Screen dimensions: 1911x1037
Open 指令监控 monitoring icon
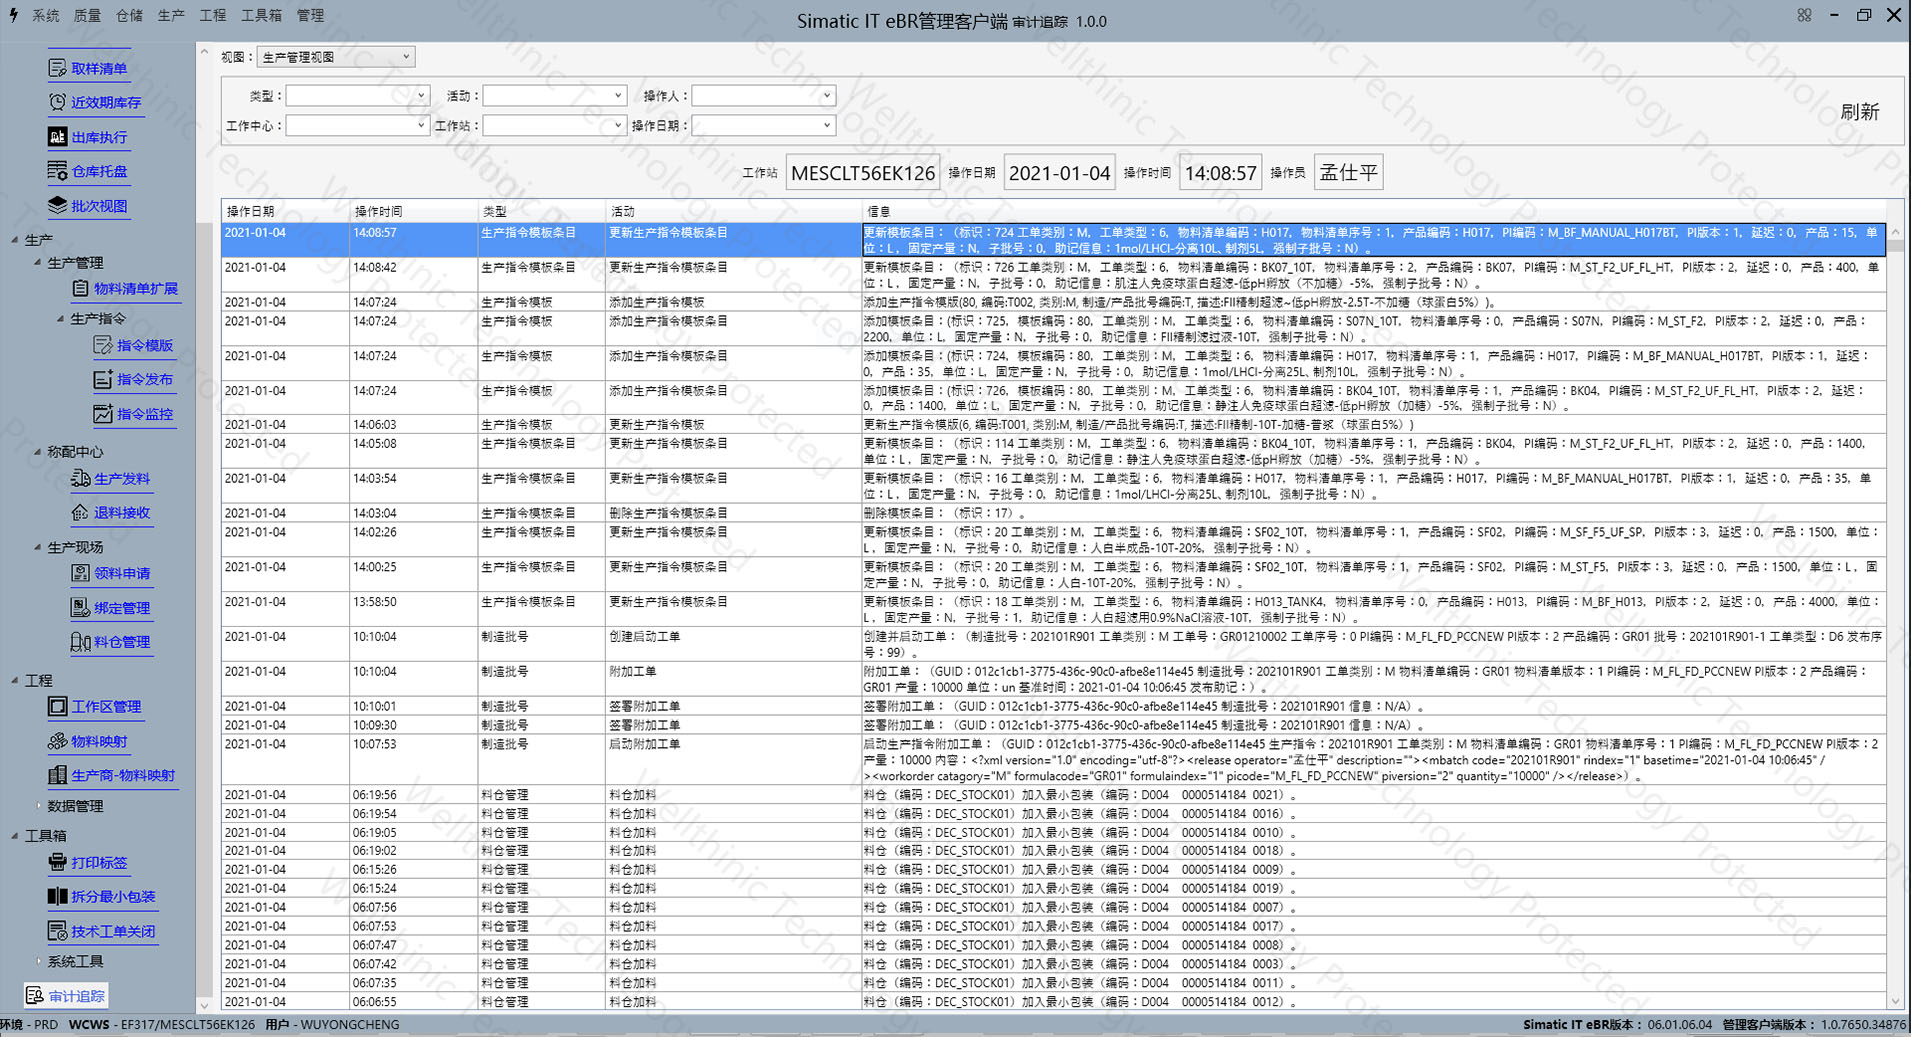(103, 413)
